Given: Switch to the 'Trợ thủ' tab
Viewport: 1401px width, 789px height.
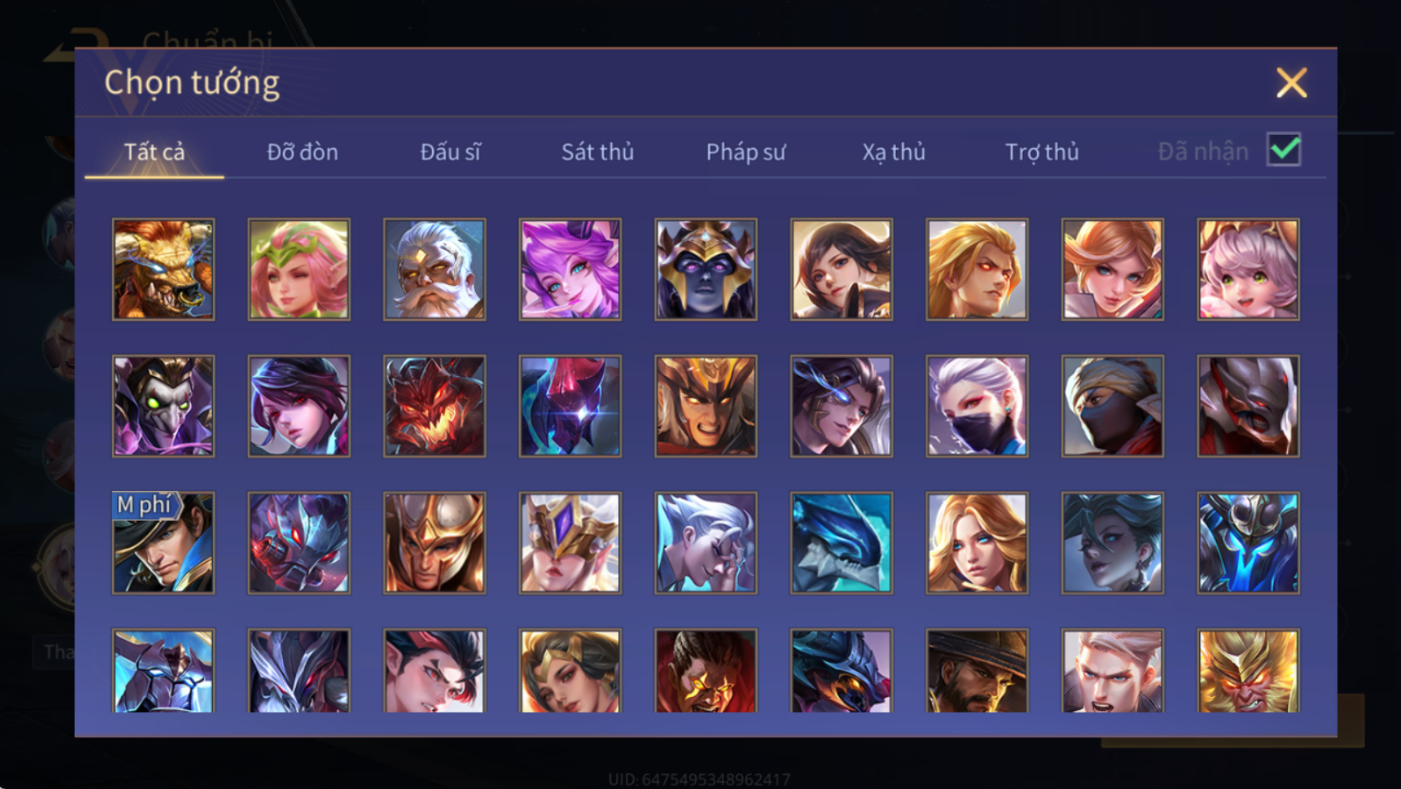Looking at the screenshot, I should 1042,152.
